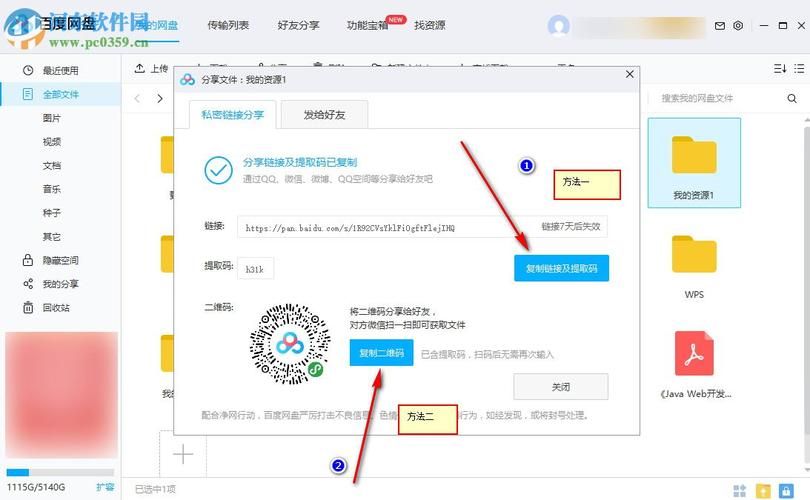Select the 我的资源1 folder
The image size is (810, 500).
click(694, 163)
